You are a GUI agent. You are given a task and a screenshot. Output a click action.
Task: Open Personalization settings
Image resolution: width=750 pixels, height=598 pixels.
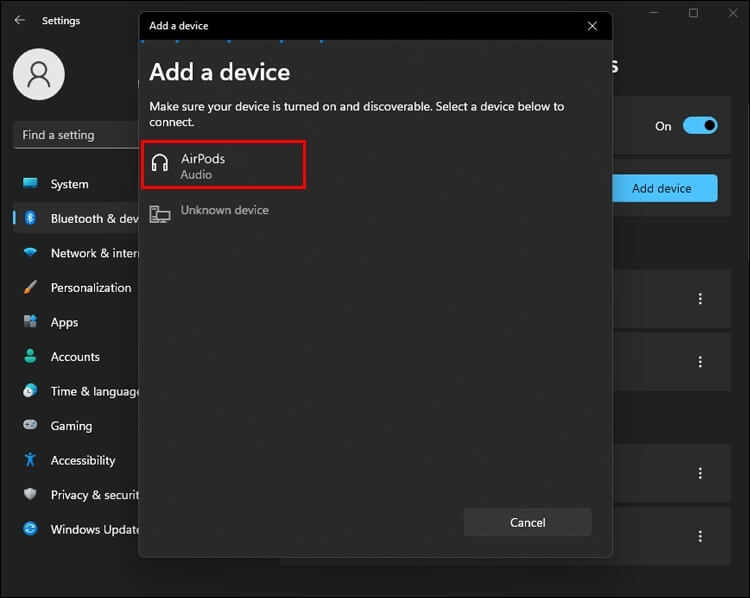click(x=77, y=288)
